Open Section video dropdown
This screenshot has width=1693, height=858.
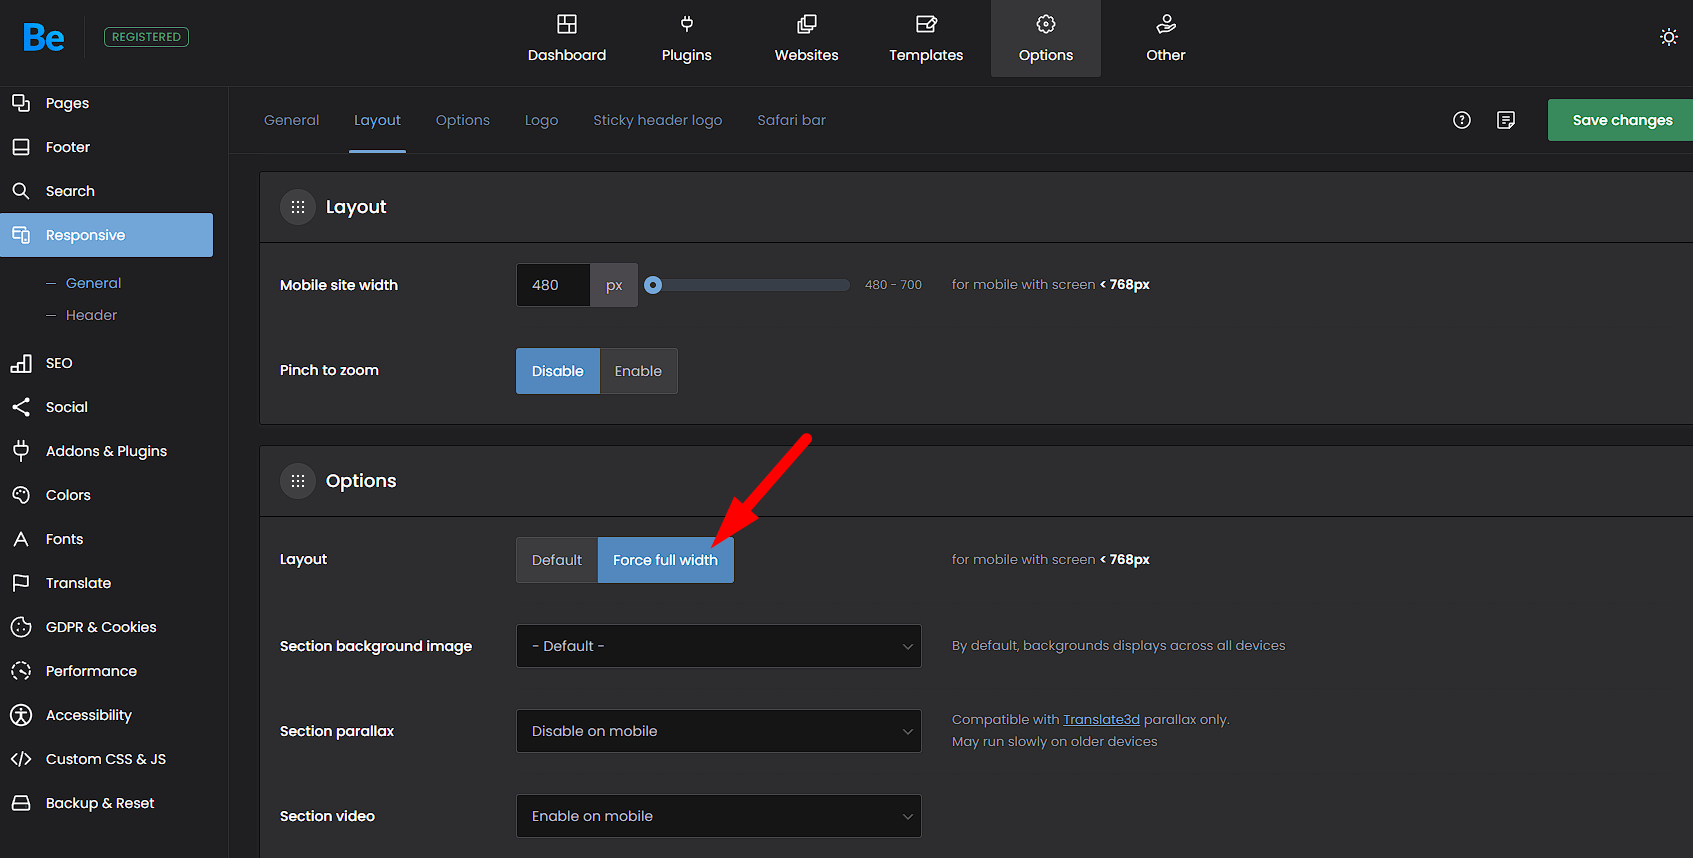(x=719, y=816)
